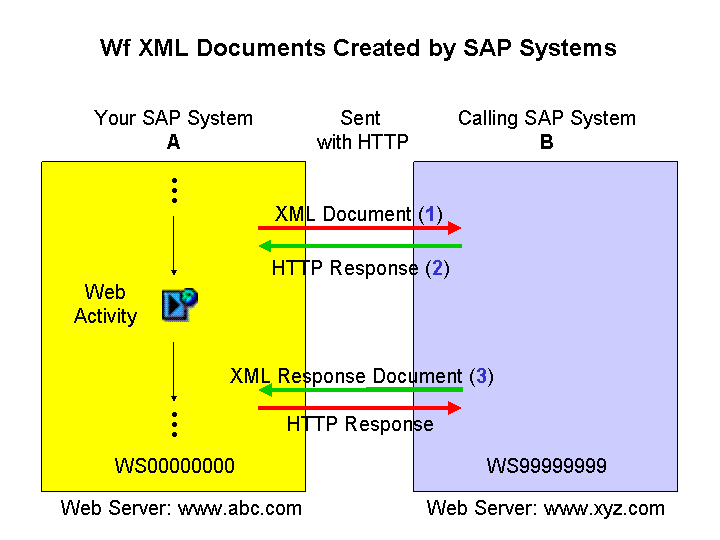Click the bottom 'HTTP Response' label without number

360,424
